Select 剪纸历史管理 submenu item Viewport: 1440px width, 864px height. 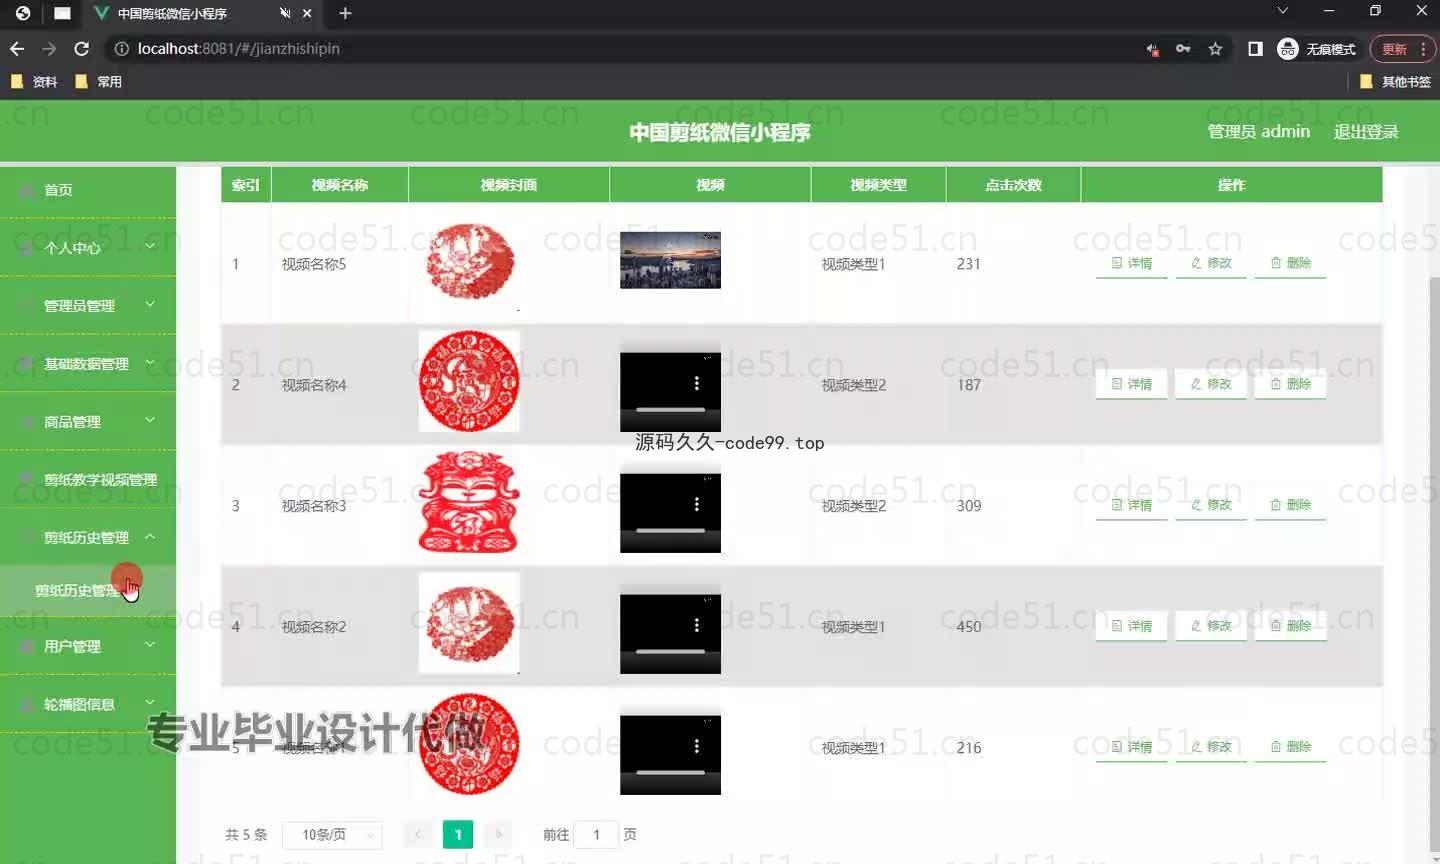click(x=88, y=590)
